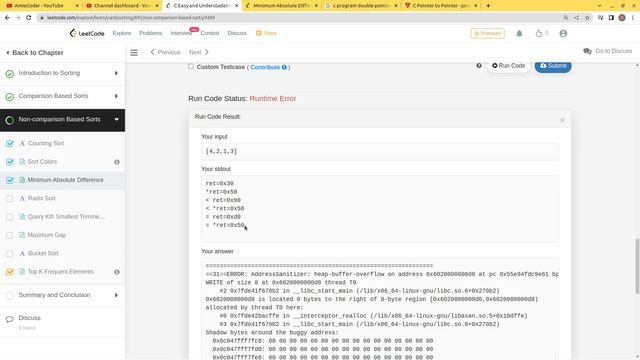Switch to the C Pointer to Pointer tab
Screen dimensions: 640x360
point(441,6)
